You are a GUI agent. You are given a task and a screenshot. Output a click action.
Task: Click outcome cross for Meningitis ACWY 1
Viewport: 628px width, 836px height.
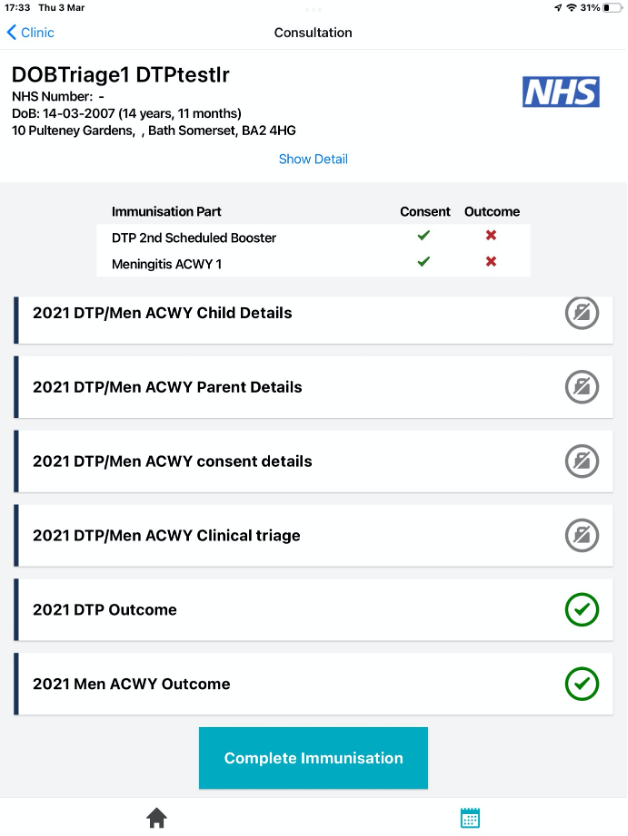tap(491, 262)
